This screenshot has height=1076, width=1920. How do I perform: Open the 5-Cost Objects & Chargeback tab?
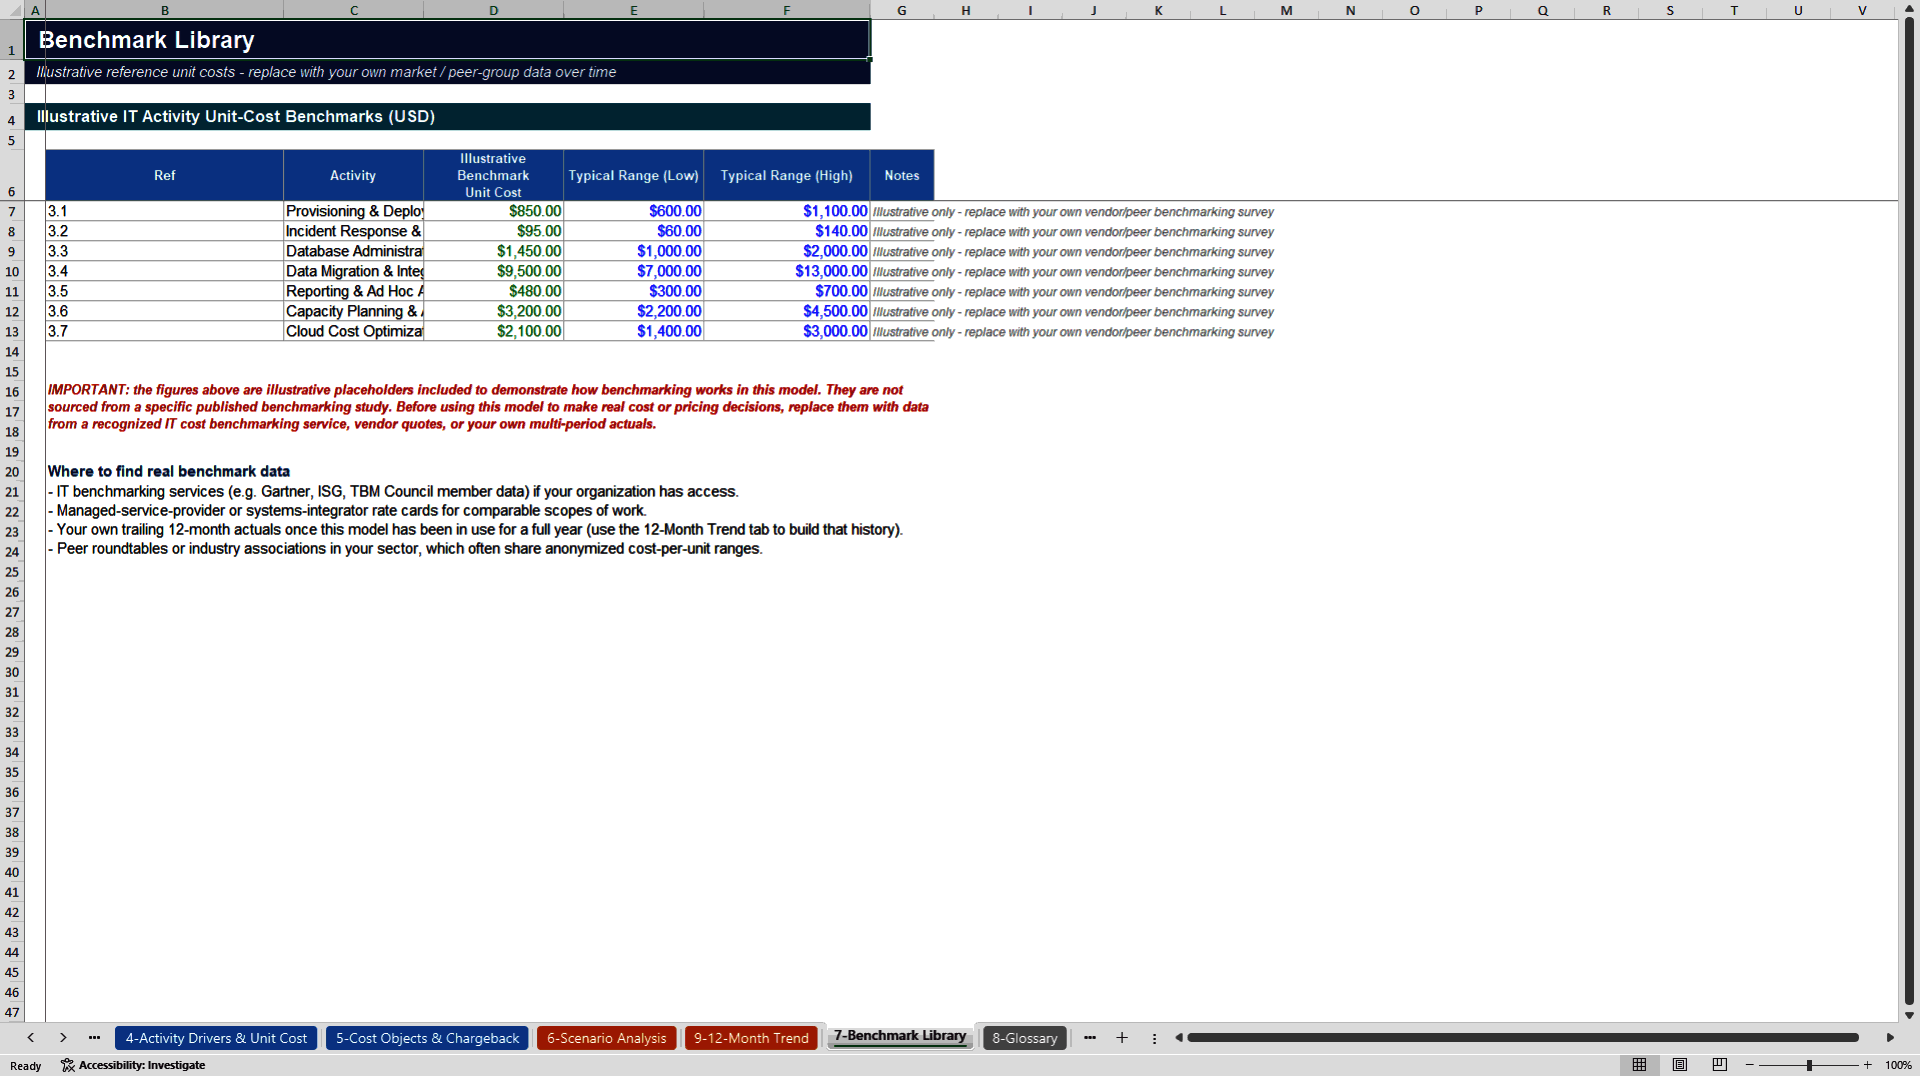pyautogui.click(x=427, y=1038)
